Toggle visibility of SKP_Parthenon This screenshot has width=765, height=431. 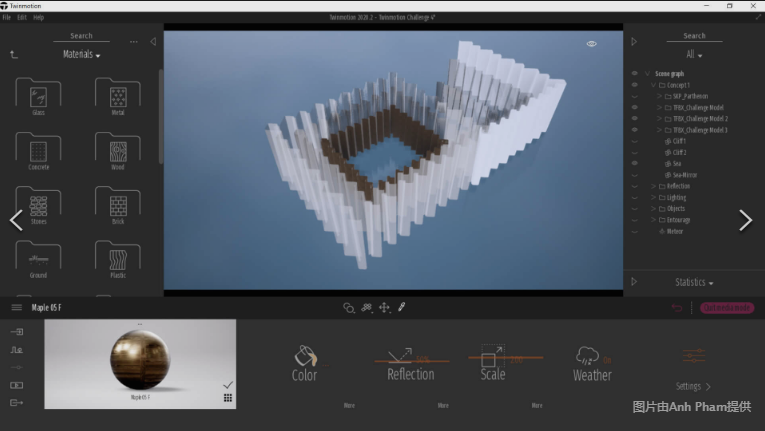click(635, 96)
